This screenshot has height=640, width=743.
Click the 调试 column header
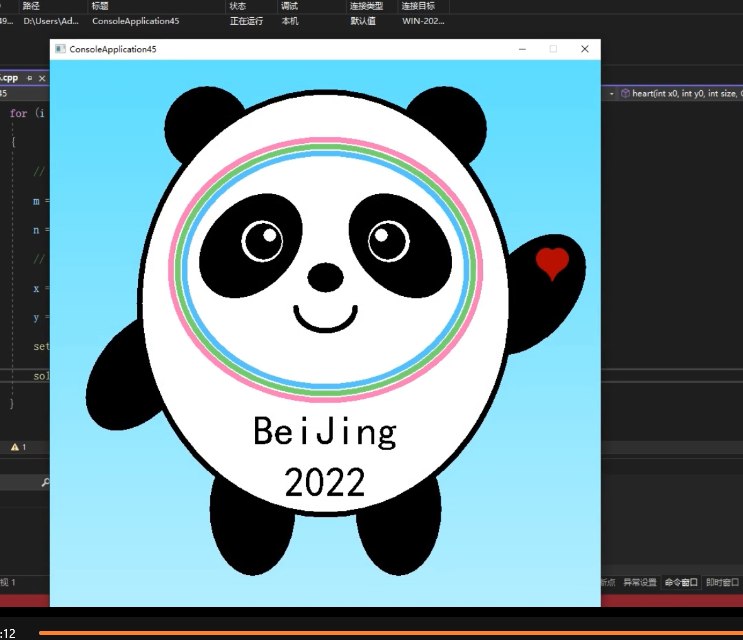click(x=289, y=6)
